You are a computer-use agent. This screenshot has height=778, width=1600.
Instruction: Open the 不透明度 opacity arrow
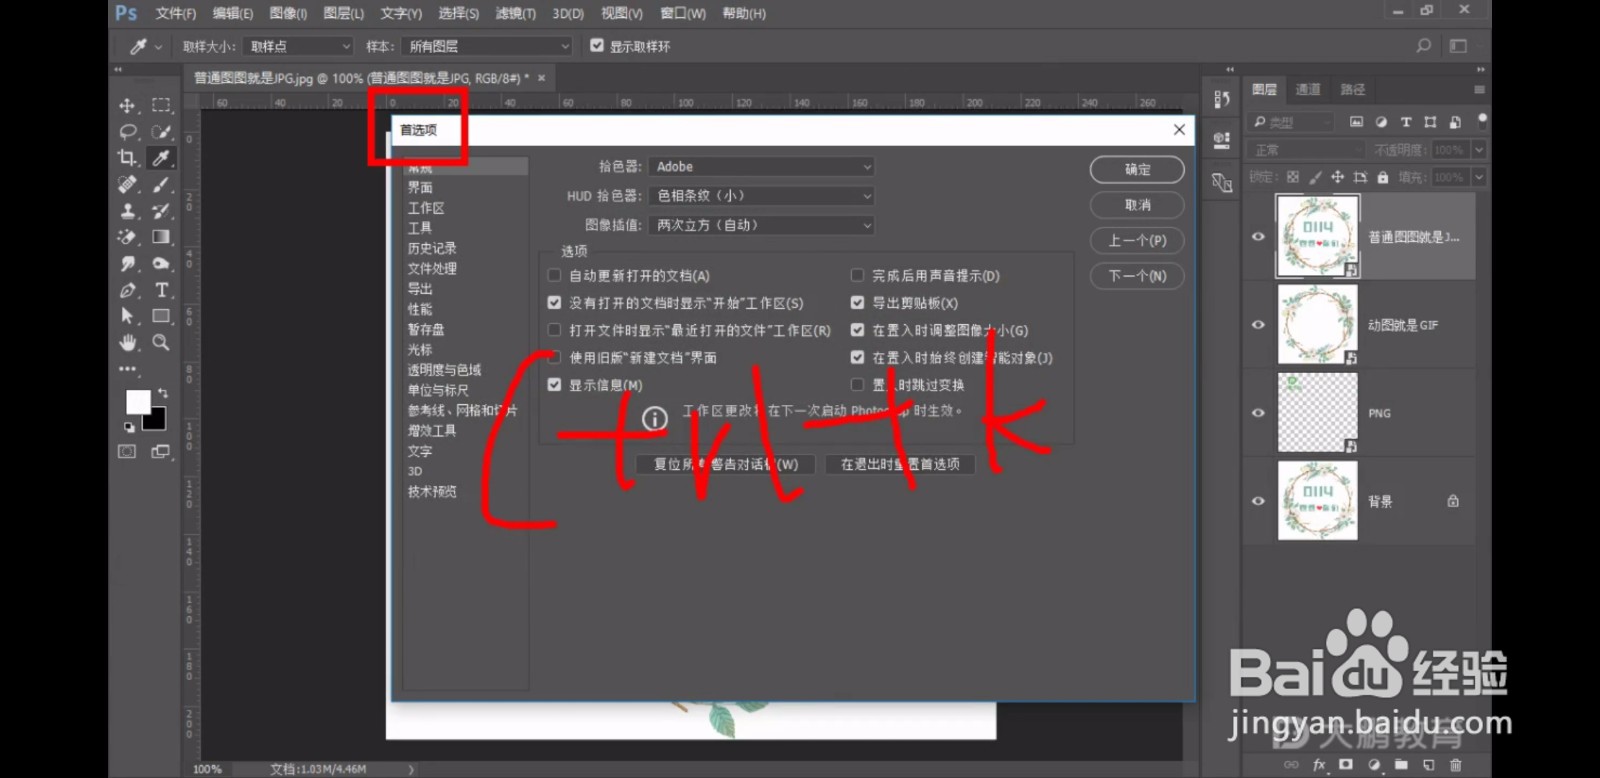[x=1479, y=150]
